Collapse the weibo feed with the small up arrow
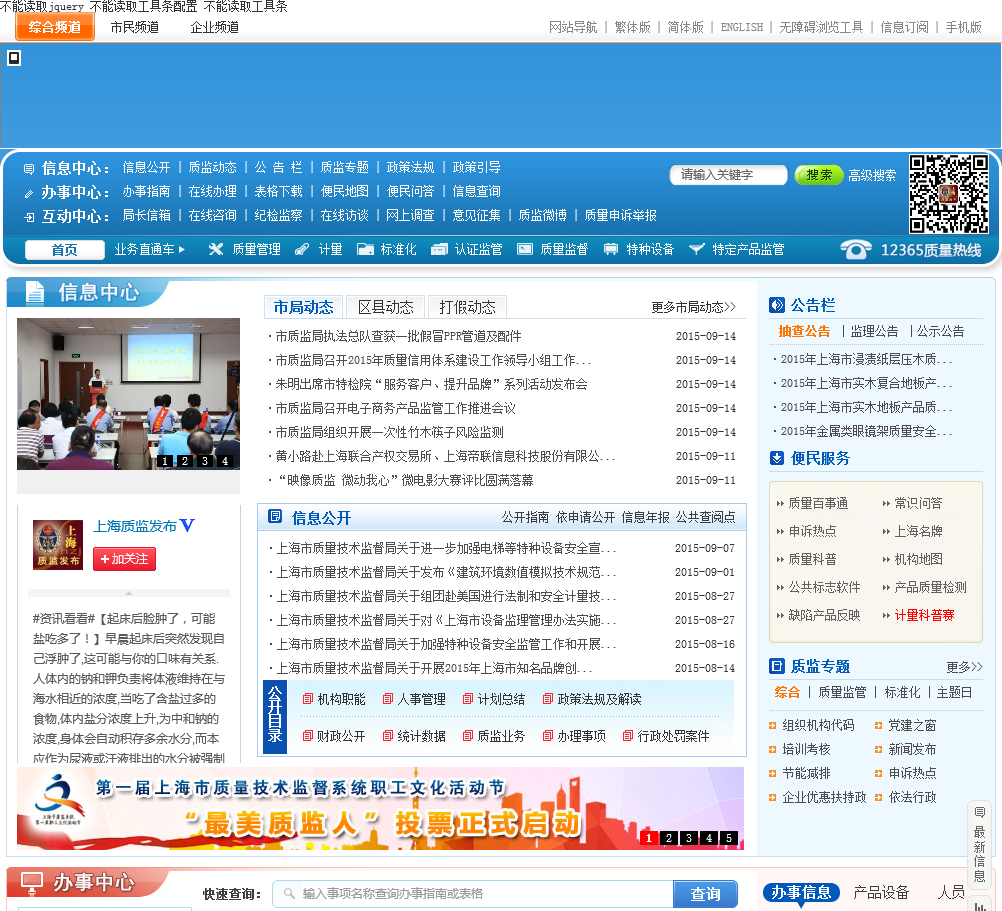Viewport: 1002px width, 911px height. (x=128, y=593)
